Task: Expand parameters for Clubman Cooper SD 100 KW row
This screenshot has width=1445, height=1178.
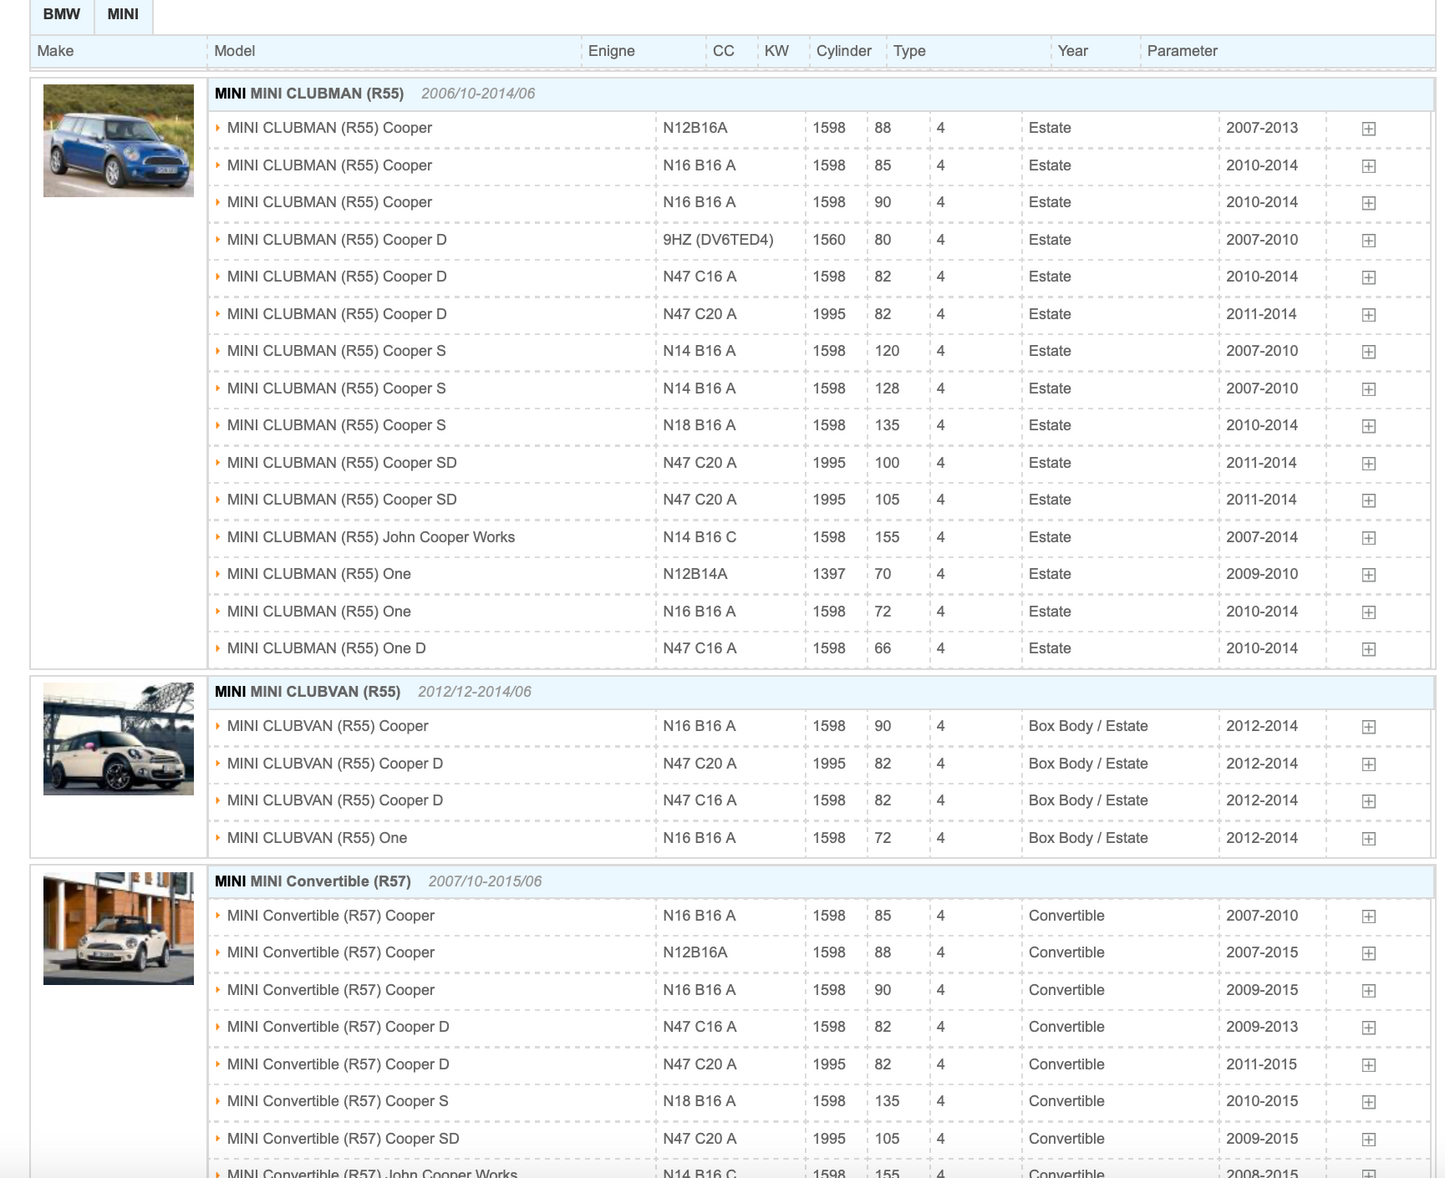Action: click(1369, 463)
